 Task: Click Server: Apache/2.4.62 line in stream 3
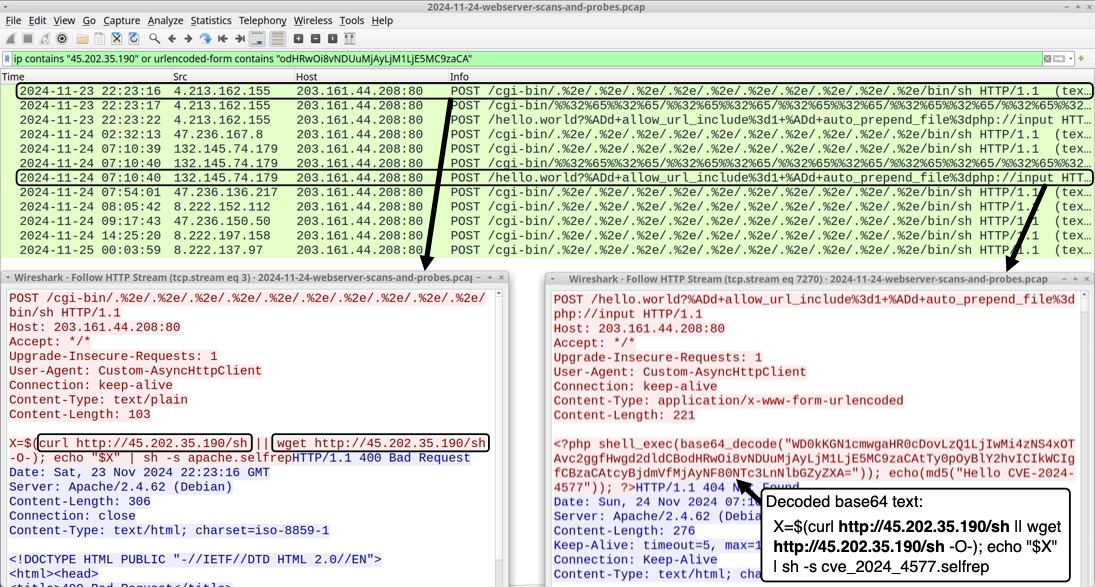tap(120, 486)
